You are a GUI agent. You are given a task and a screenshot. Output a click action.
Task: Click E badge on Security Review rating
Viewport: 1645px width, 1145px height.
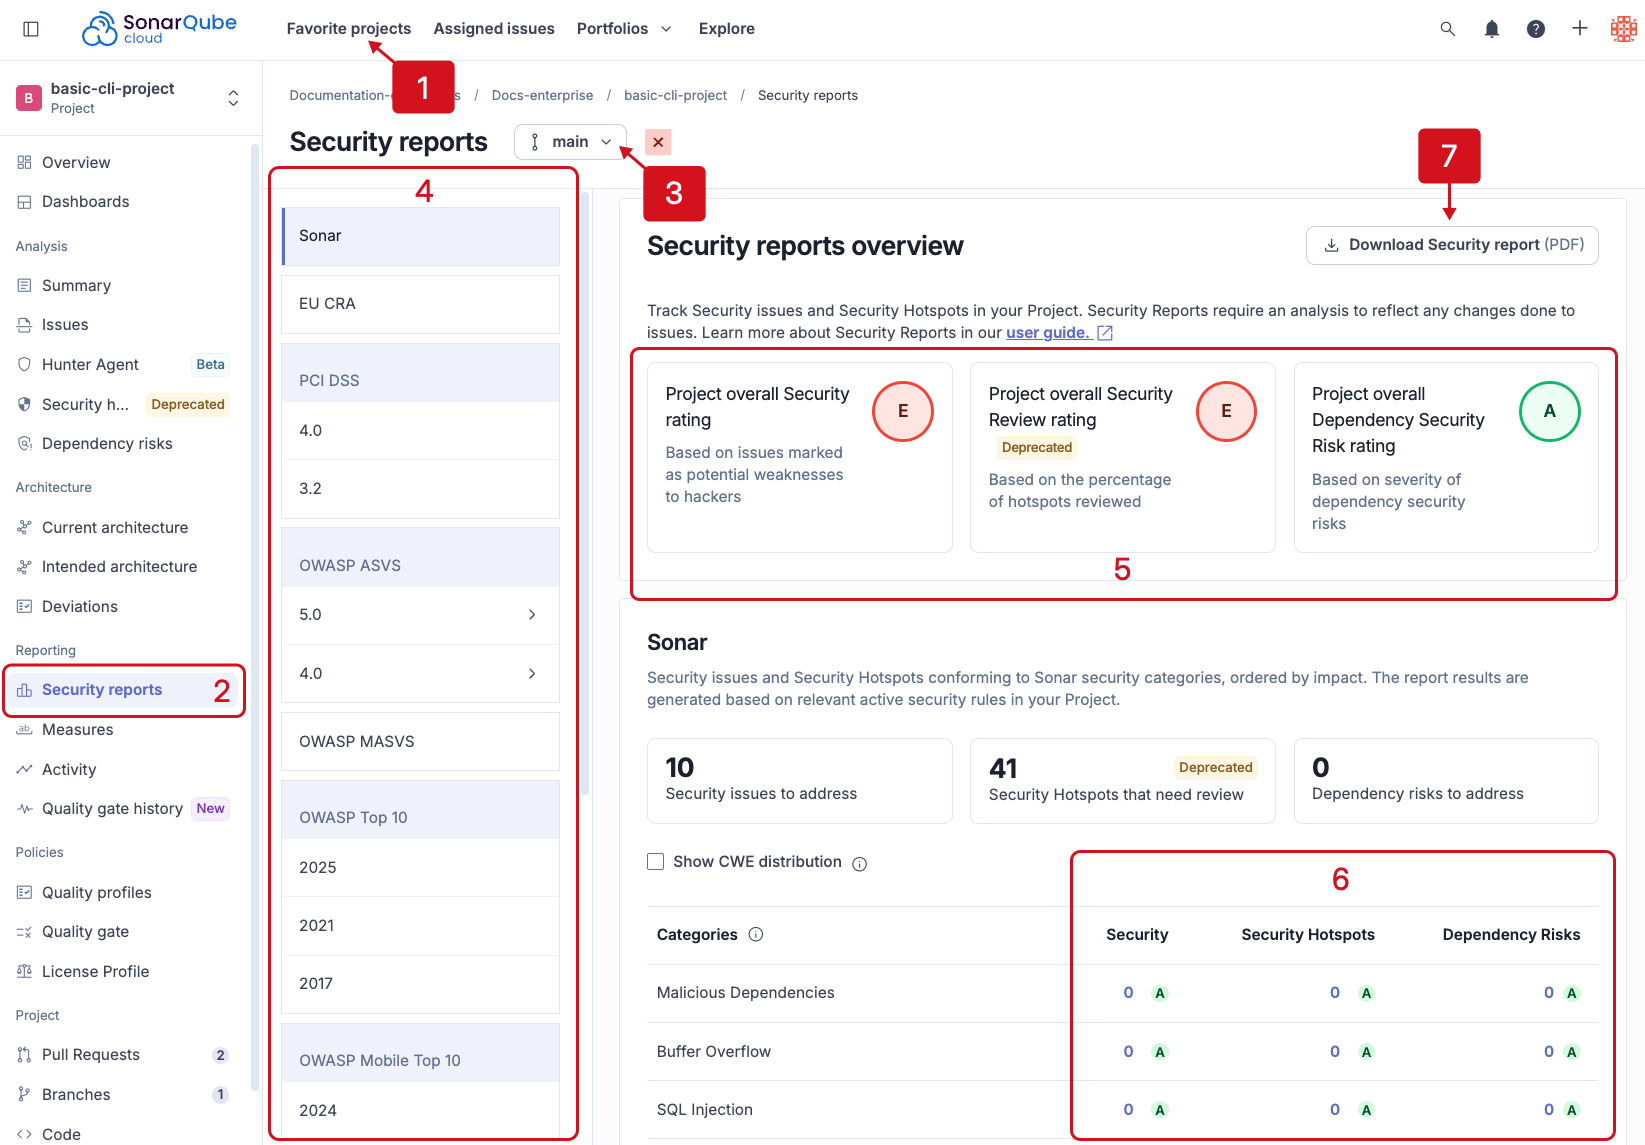pyautogui.click(x=1226, y=411)
